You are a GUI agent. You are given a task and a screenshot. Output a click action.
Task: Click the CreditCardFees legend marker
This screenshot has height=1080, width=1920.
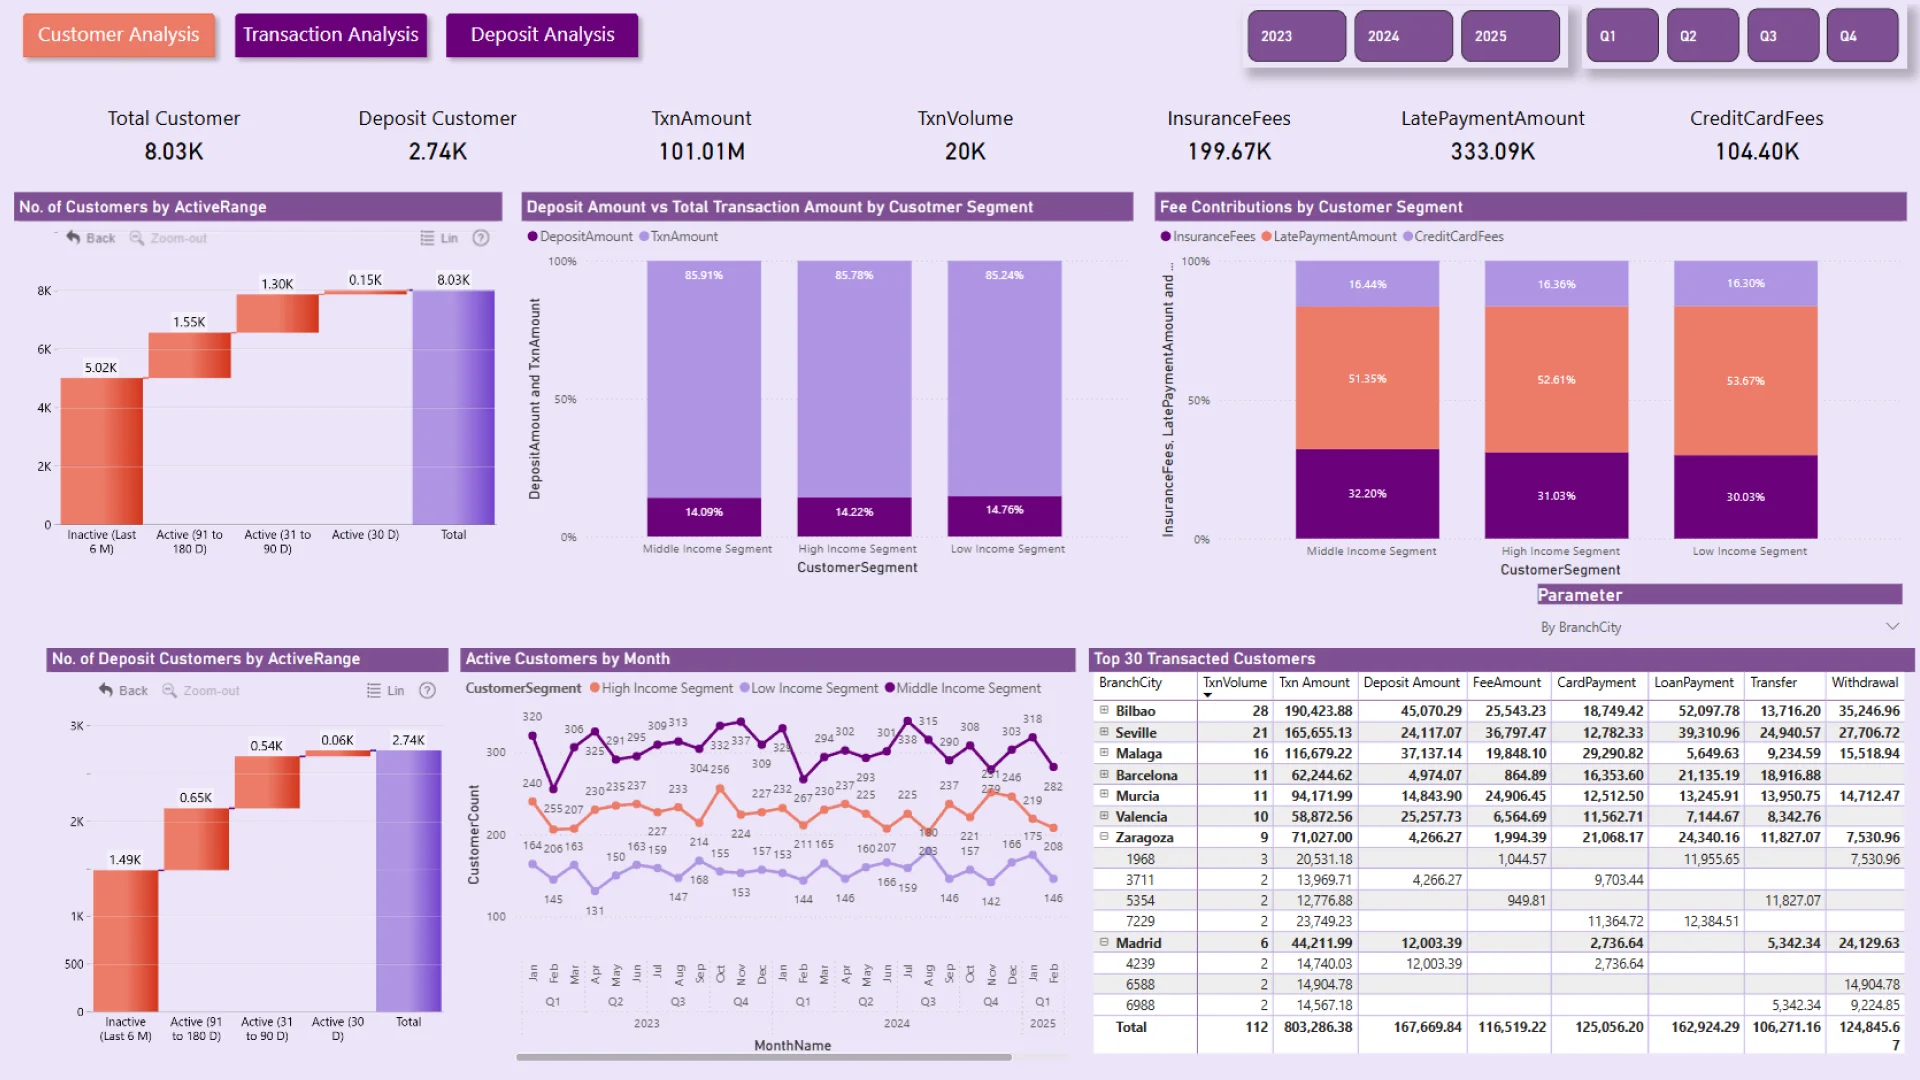click(x=1408, y=237)
